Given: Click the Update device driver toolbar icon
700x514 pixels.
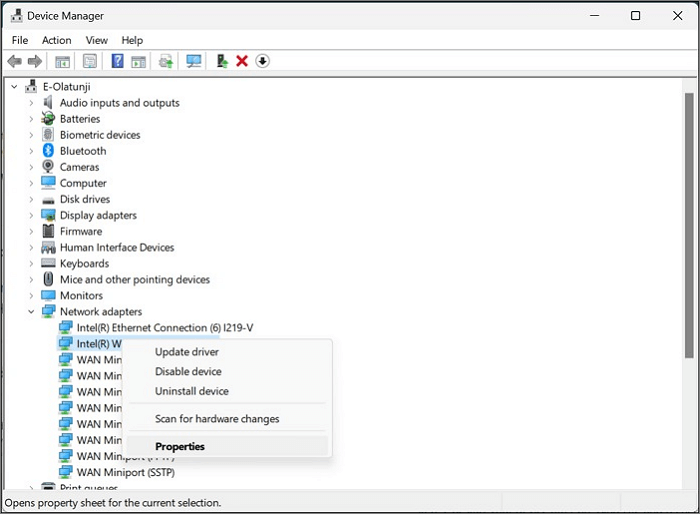Looking at the screenshot, I should point(222,61).
